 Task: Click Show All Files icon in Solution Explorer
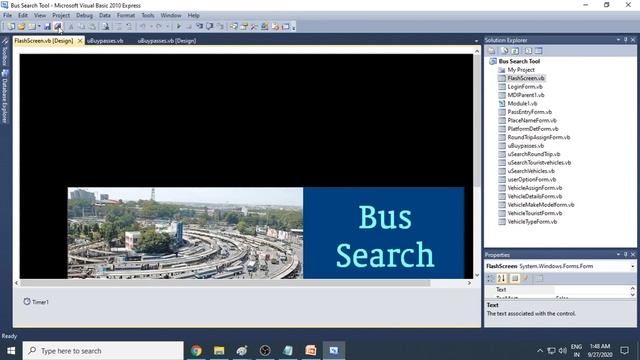[505, 51]
